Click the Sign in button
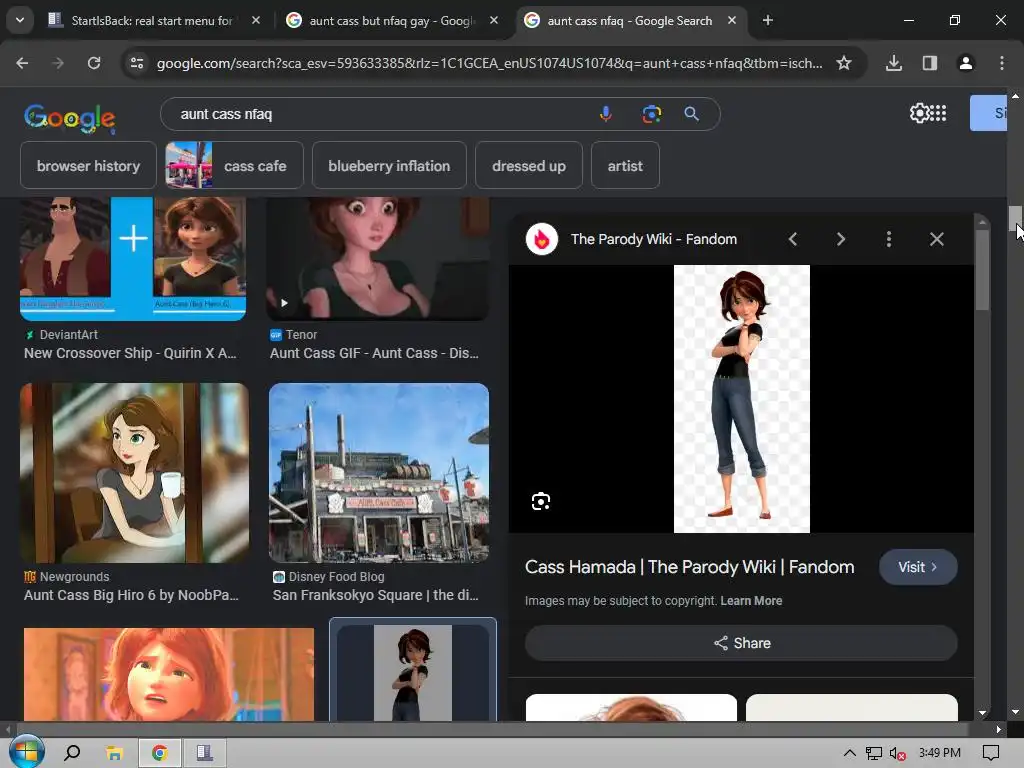The image size is (1024, 768). coord(989,113)
